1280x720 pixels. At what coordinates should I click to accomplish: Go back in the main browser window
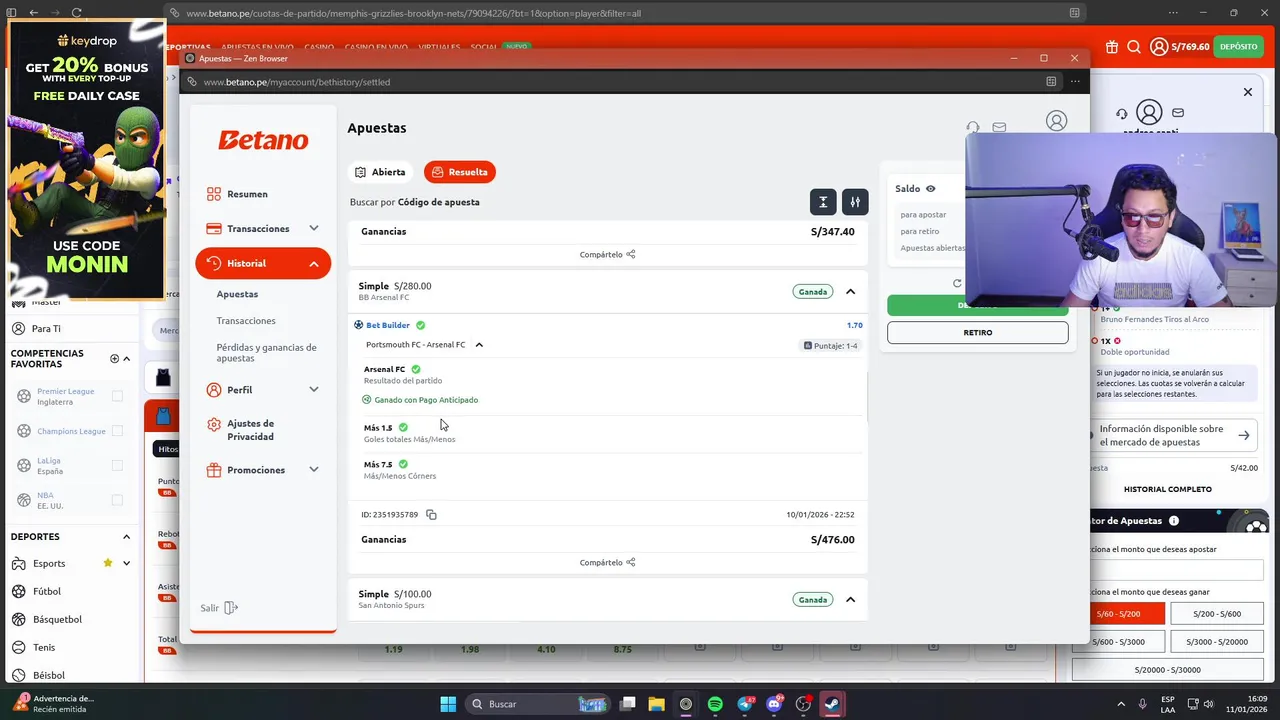(x=34, y=13)
